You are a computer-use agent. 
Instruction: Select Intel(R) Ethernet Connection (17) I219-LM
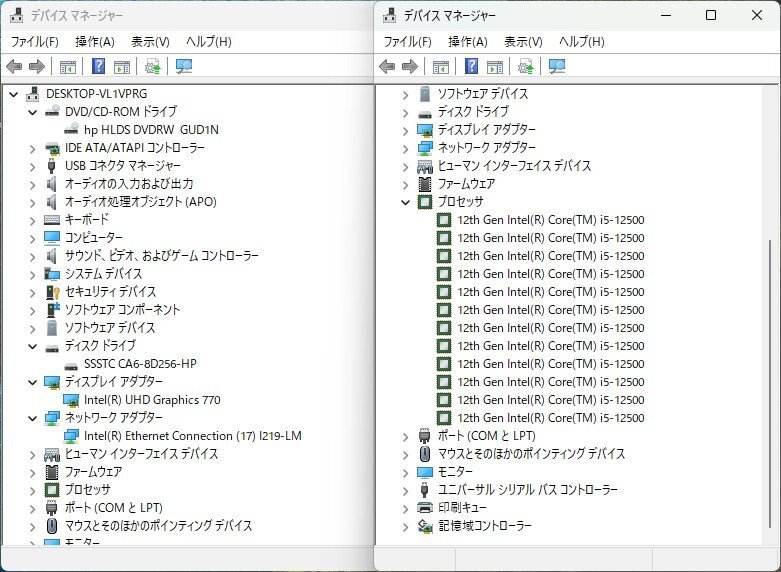pyautogui.click(x=192, y=436)
